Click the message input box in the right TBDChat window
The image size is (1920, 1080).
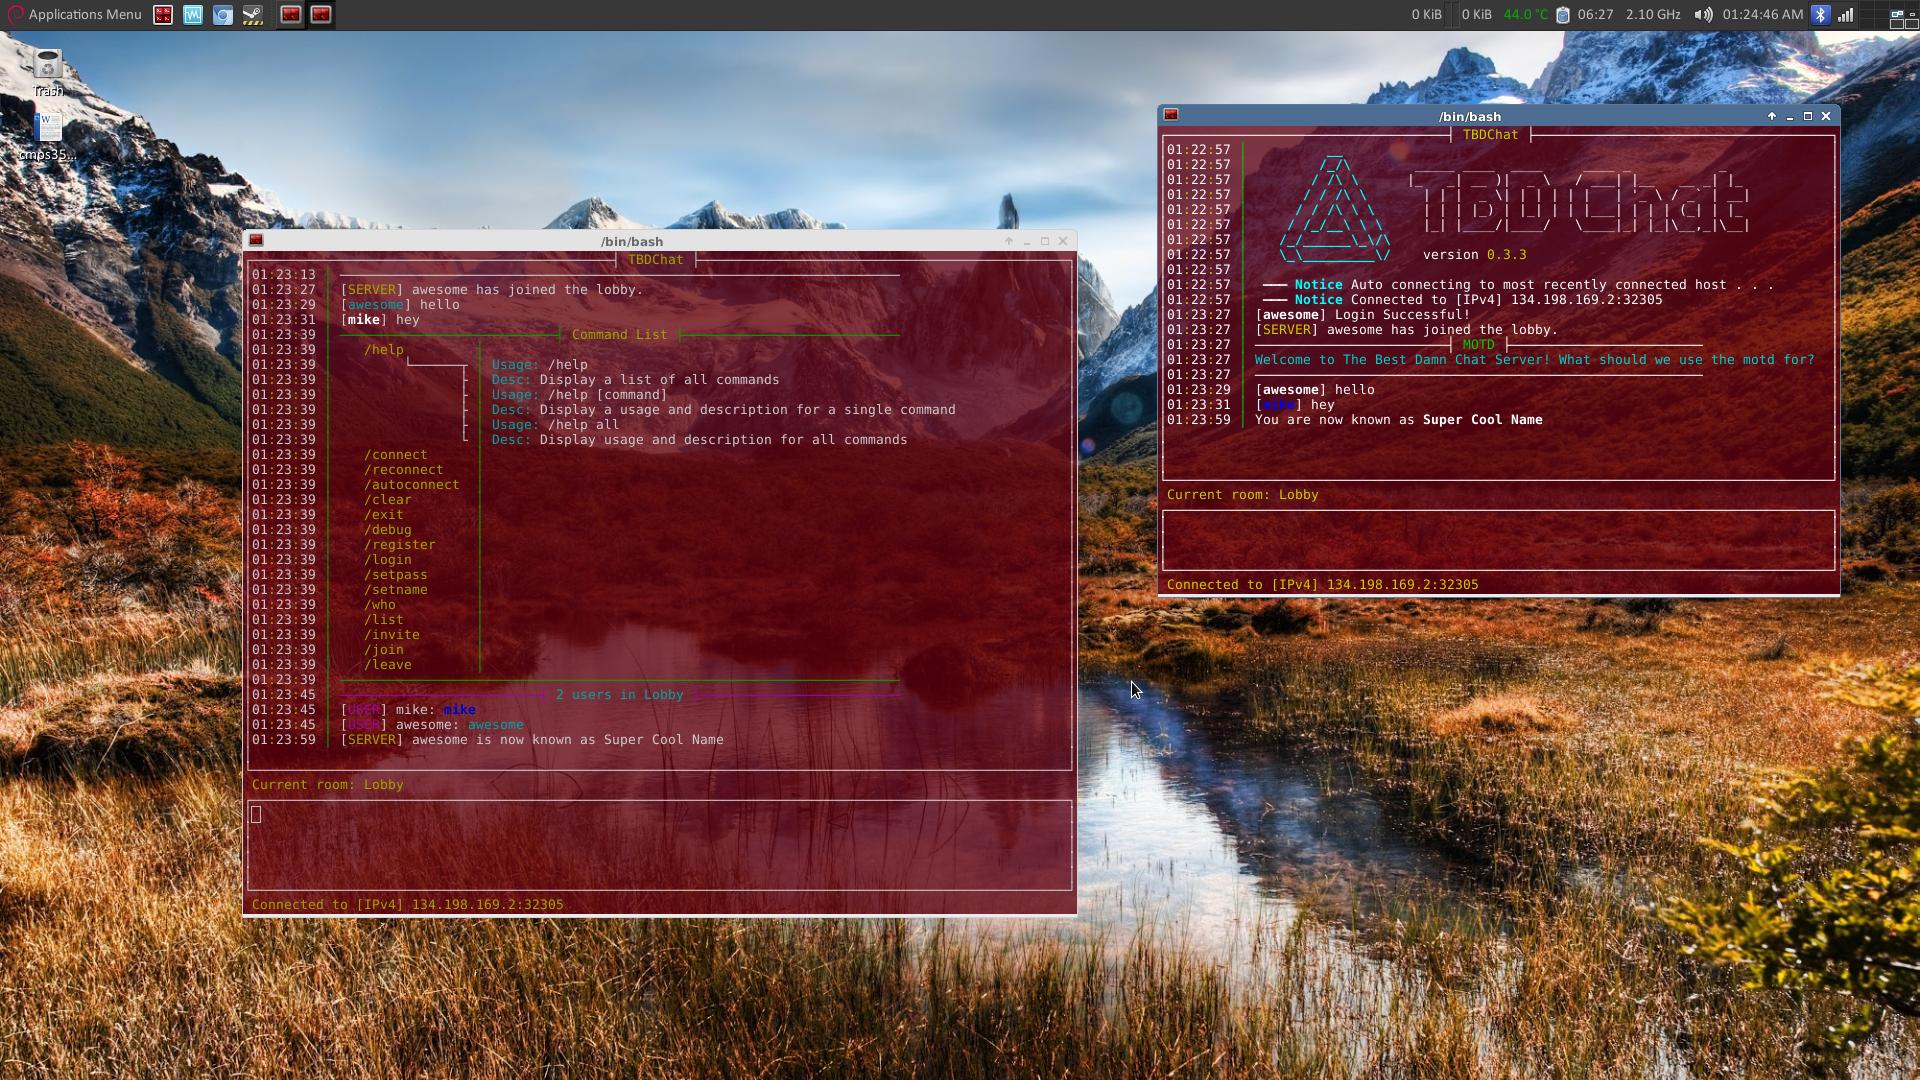click(1497, 540)
